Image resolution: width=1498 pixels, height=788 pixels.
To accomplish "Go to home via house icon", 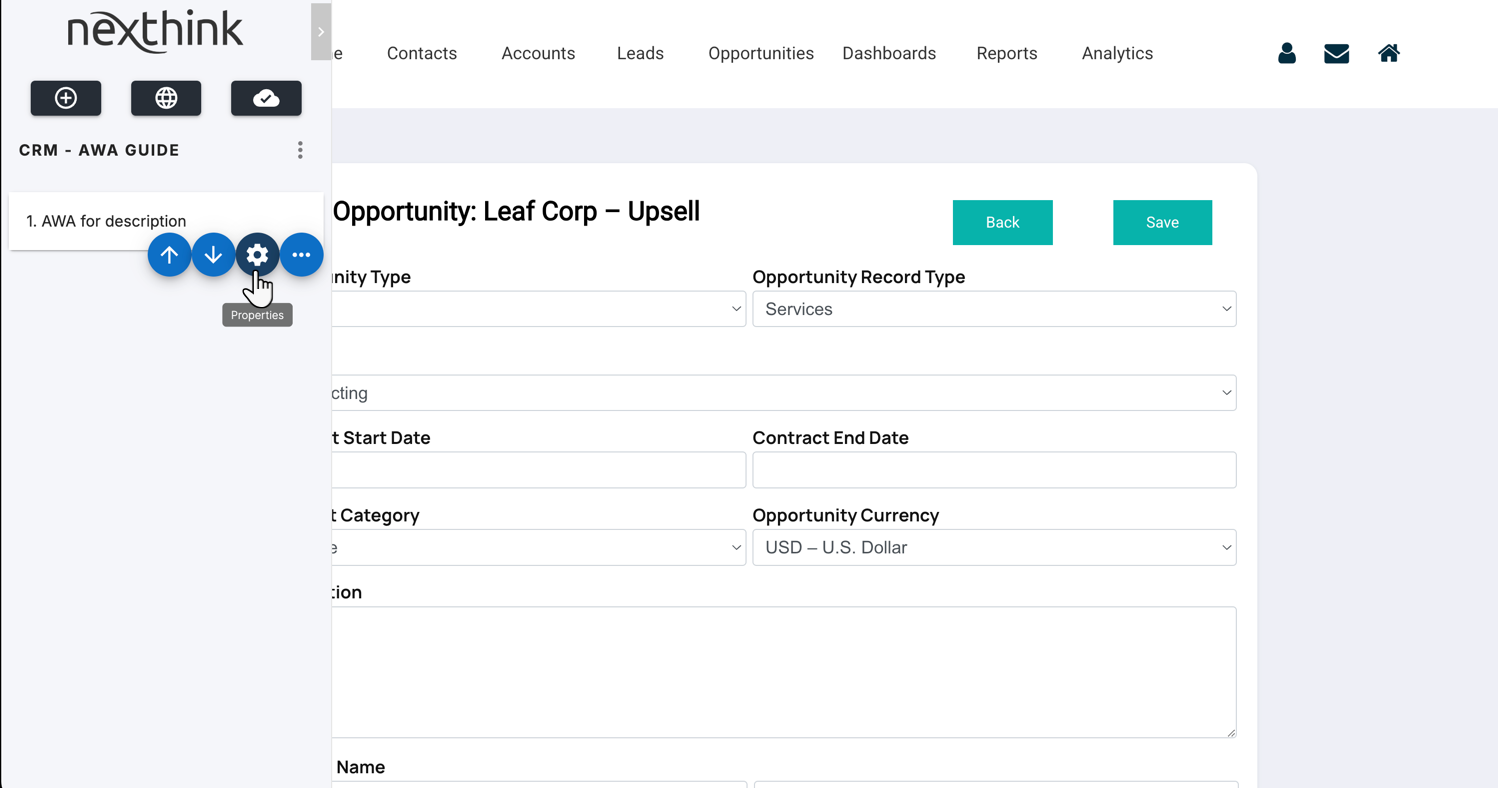I will (x=1388, y=54).
